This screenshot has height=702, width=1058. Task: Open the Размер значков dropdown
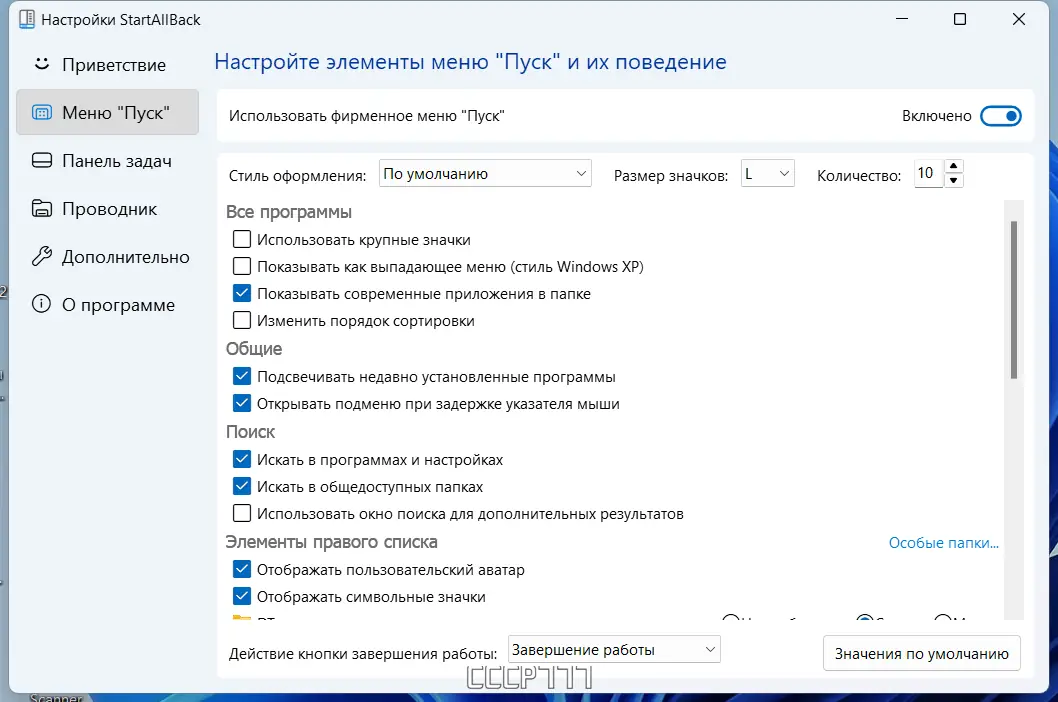pos(767,172)
